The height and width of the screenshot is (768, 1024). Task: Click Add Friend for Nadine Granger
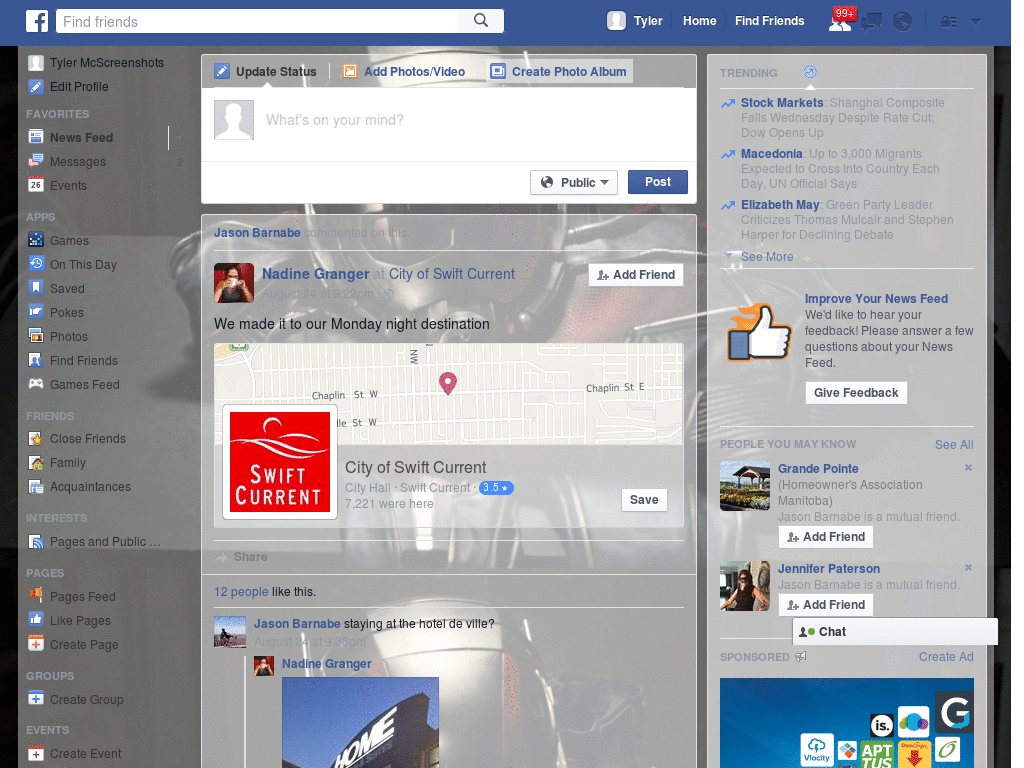tap(636, 275)
